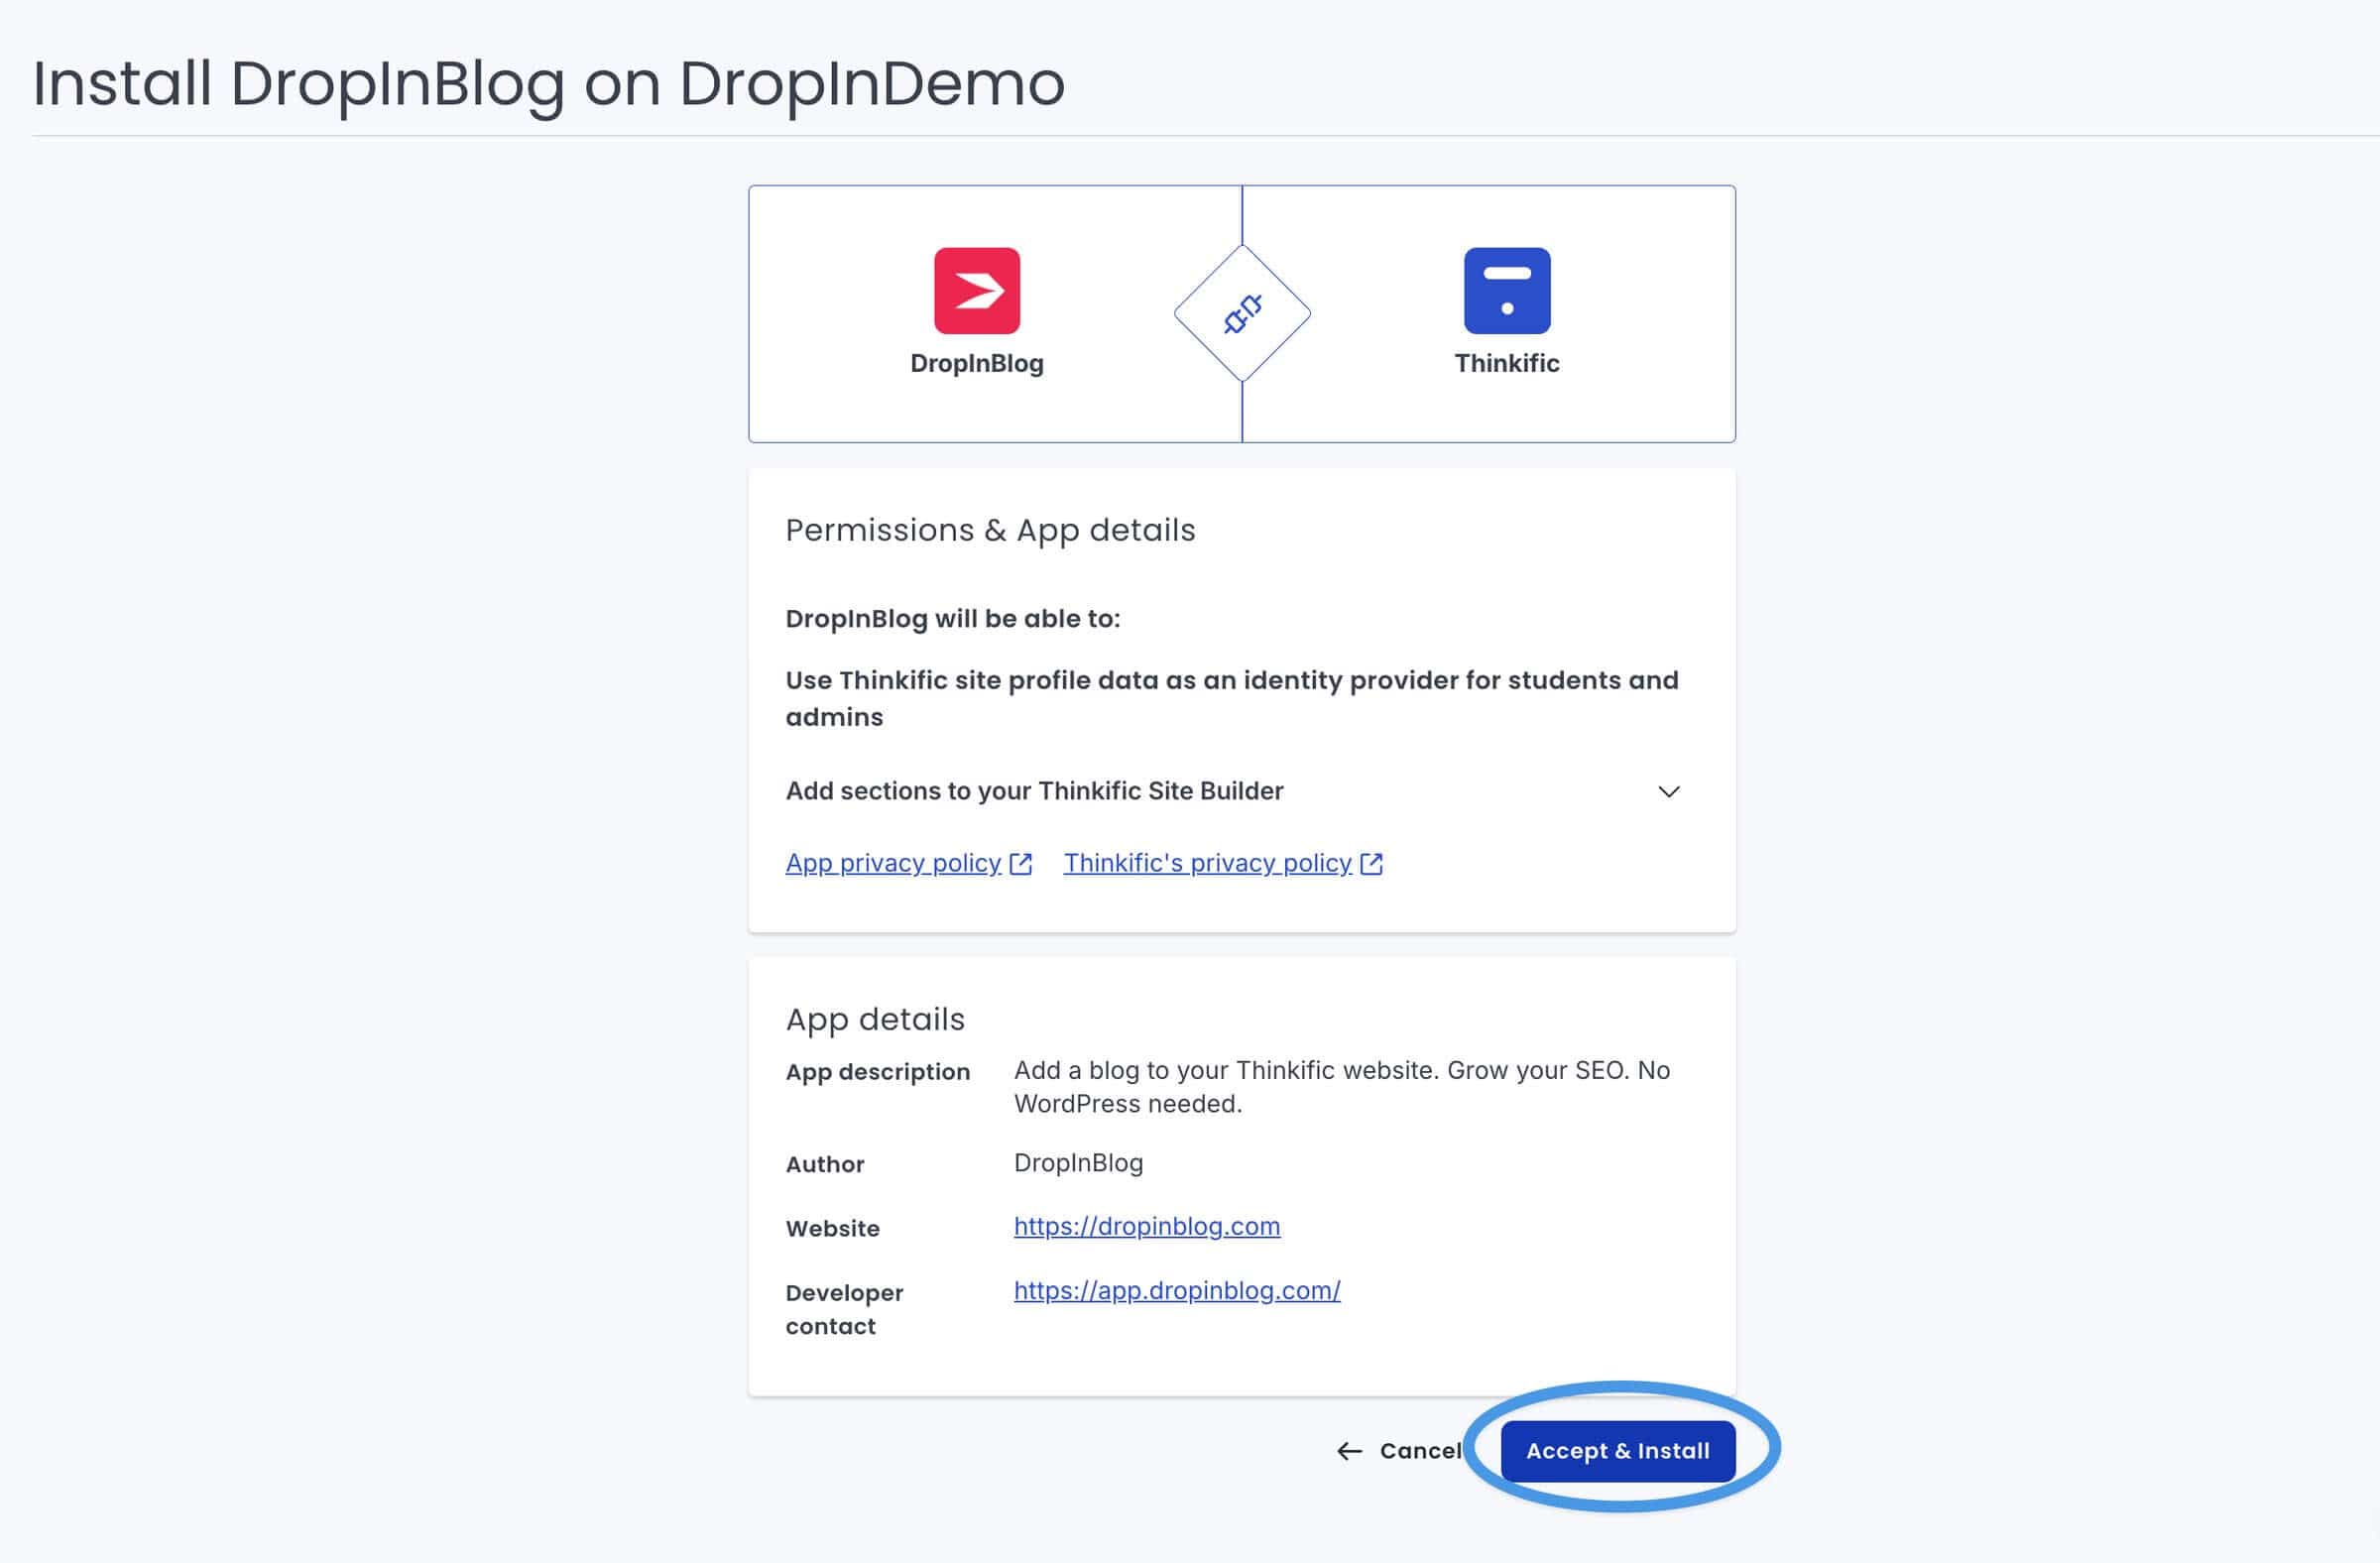Click the plug connection icon in diamond
Viewport: 2380px width, 1563px height.
(1242, 314)
